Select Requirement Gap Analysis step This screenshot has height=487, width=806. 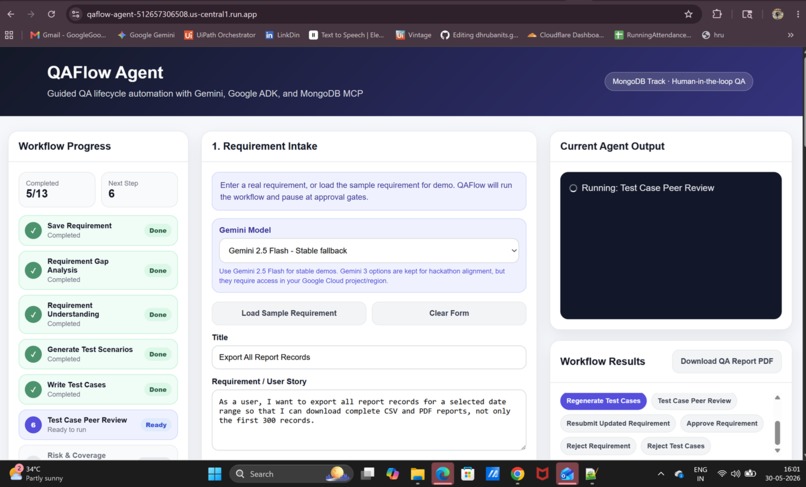click(x=98, y=270)
